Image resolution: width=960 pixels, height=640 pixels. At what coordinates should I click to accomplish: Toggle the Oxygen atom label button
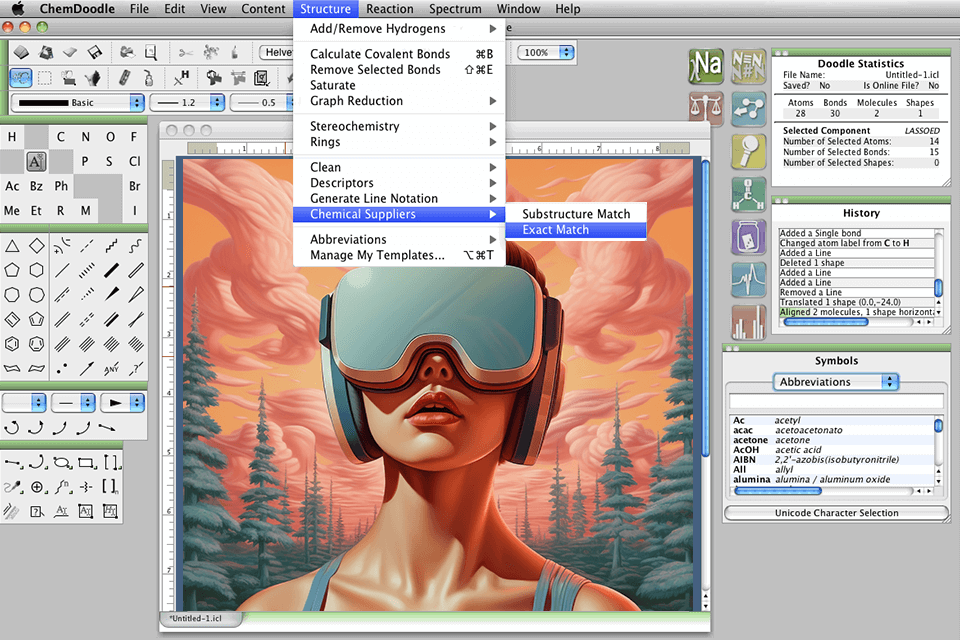click(110, 137)
